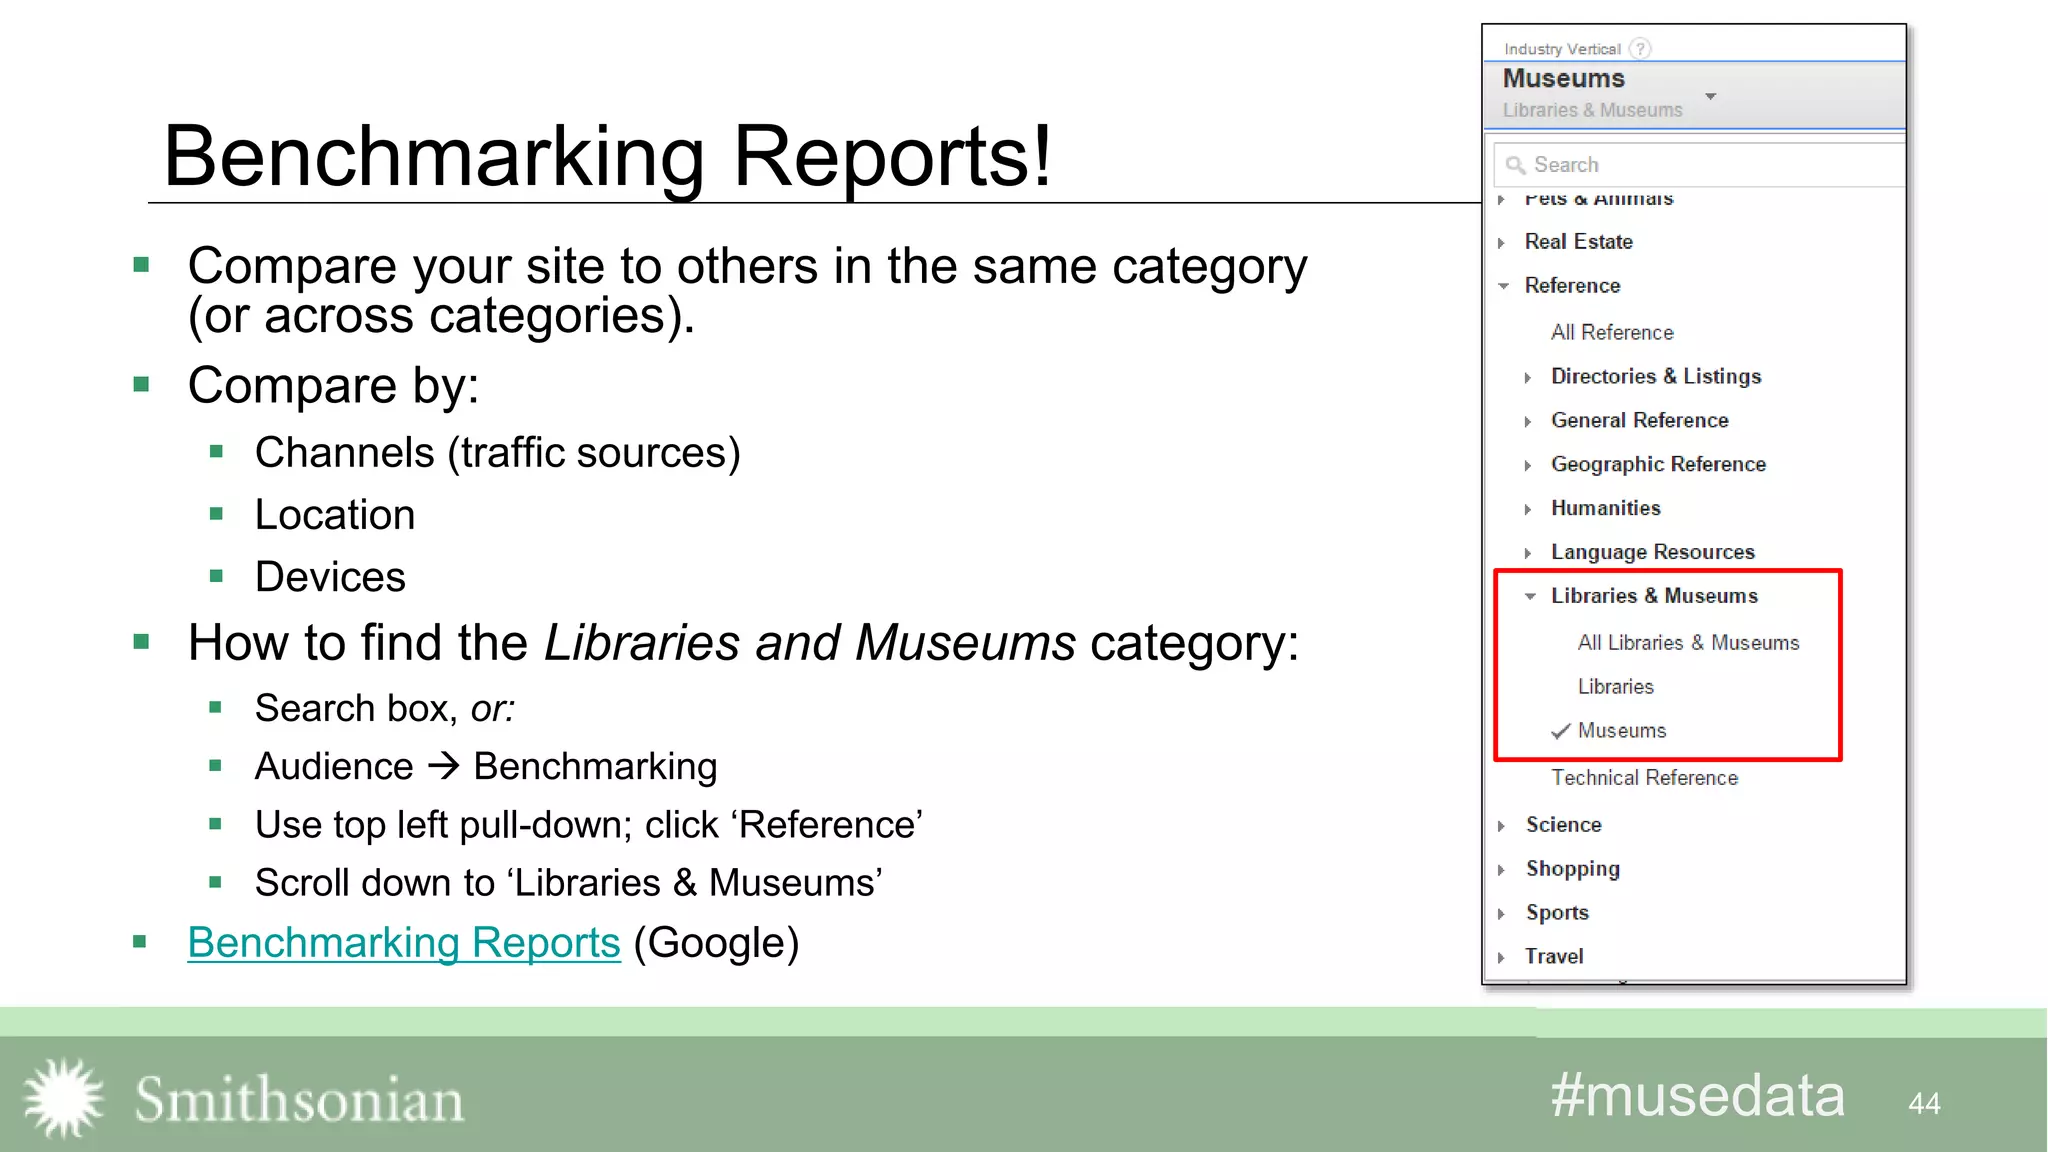
Task: Click the Libraries & Museums label
Action: tap(1654, 595)
